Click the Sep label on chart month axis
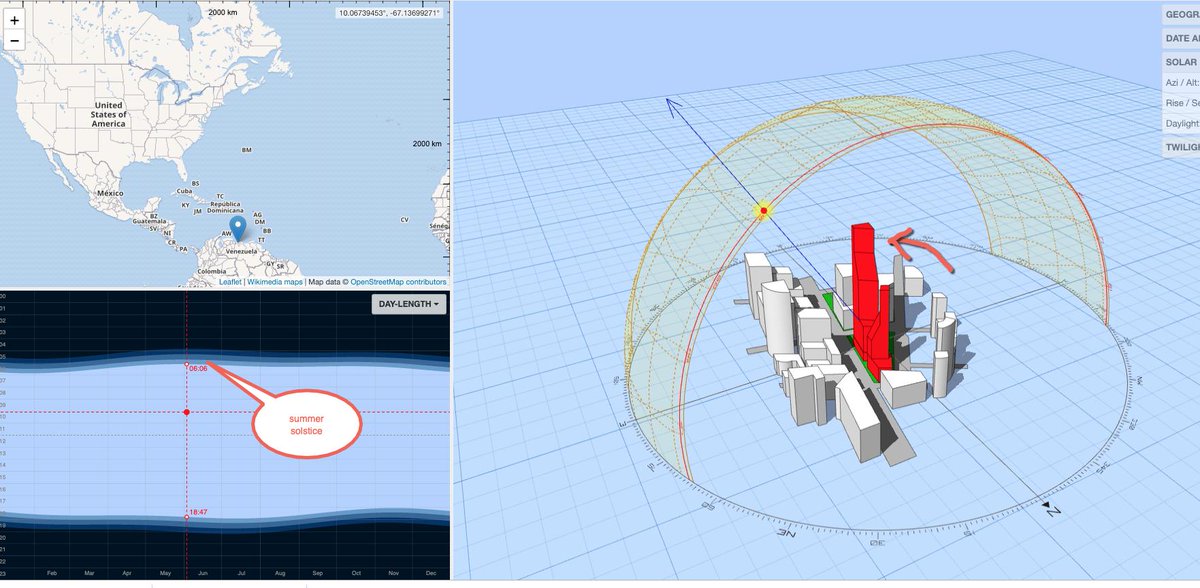 click(317, 573)
